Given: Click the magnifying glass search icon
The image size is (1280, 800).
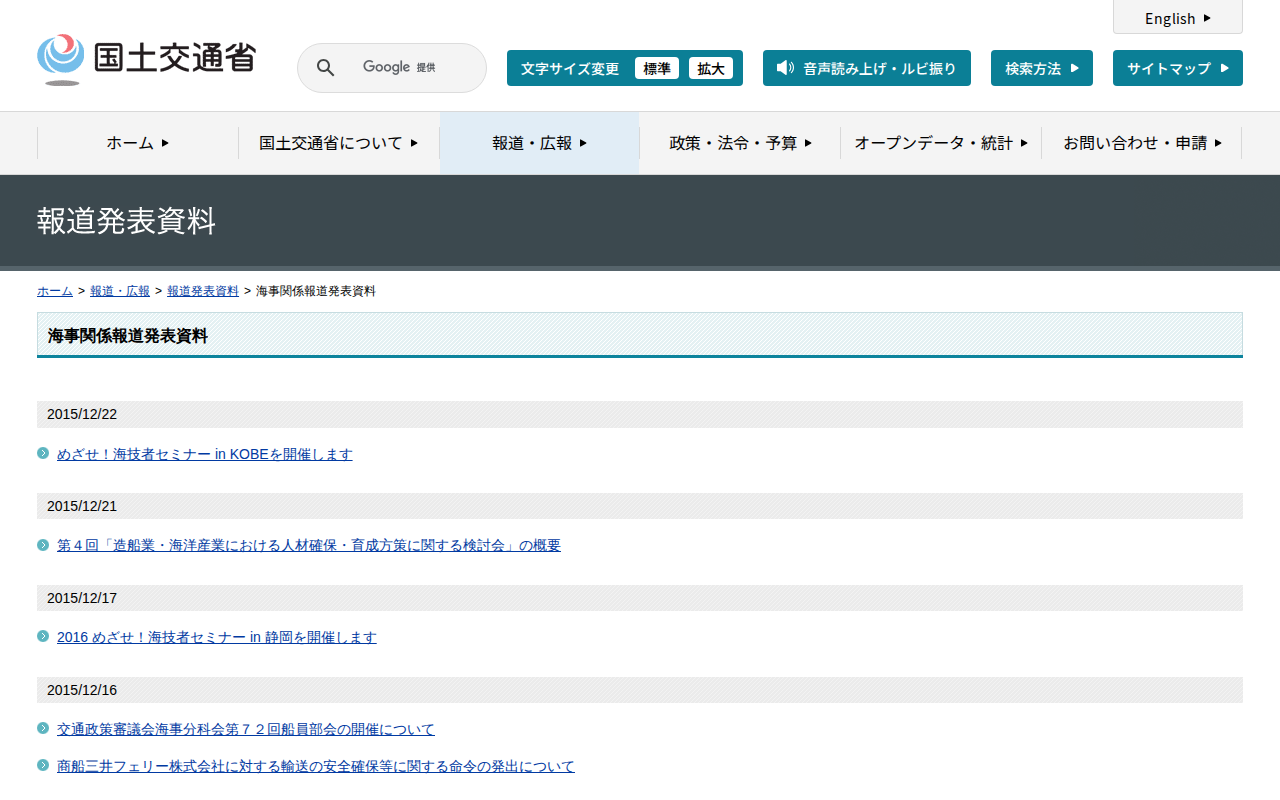Looking at the screenshot, I should pos(325,68).
